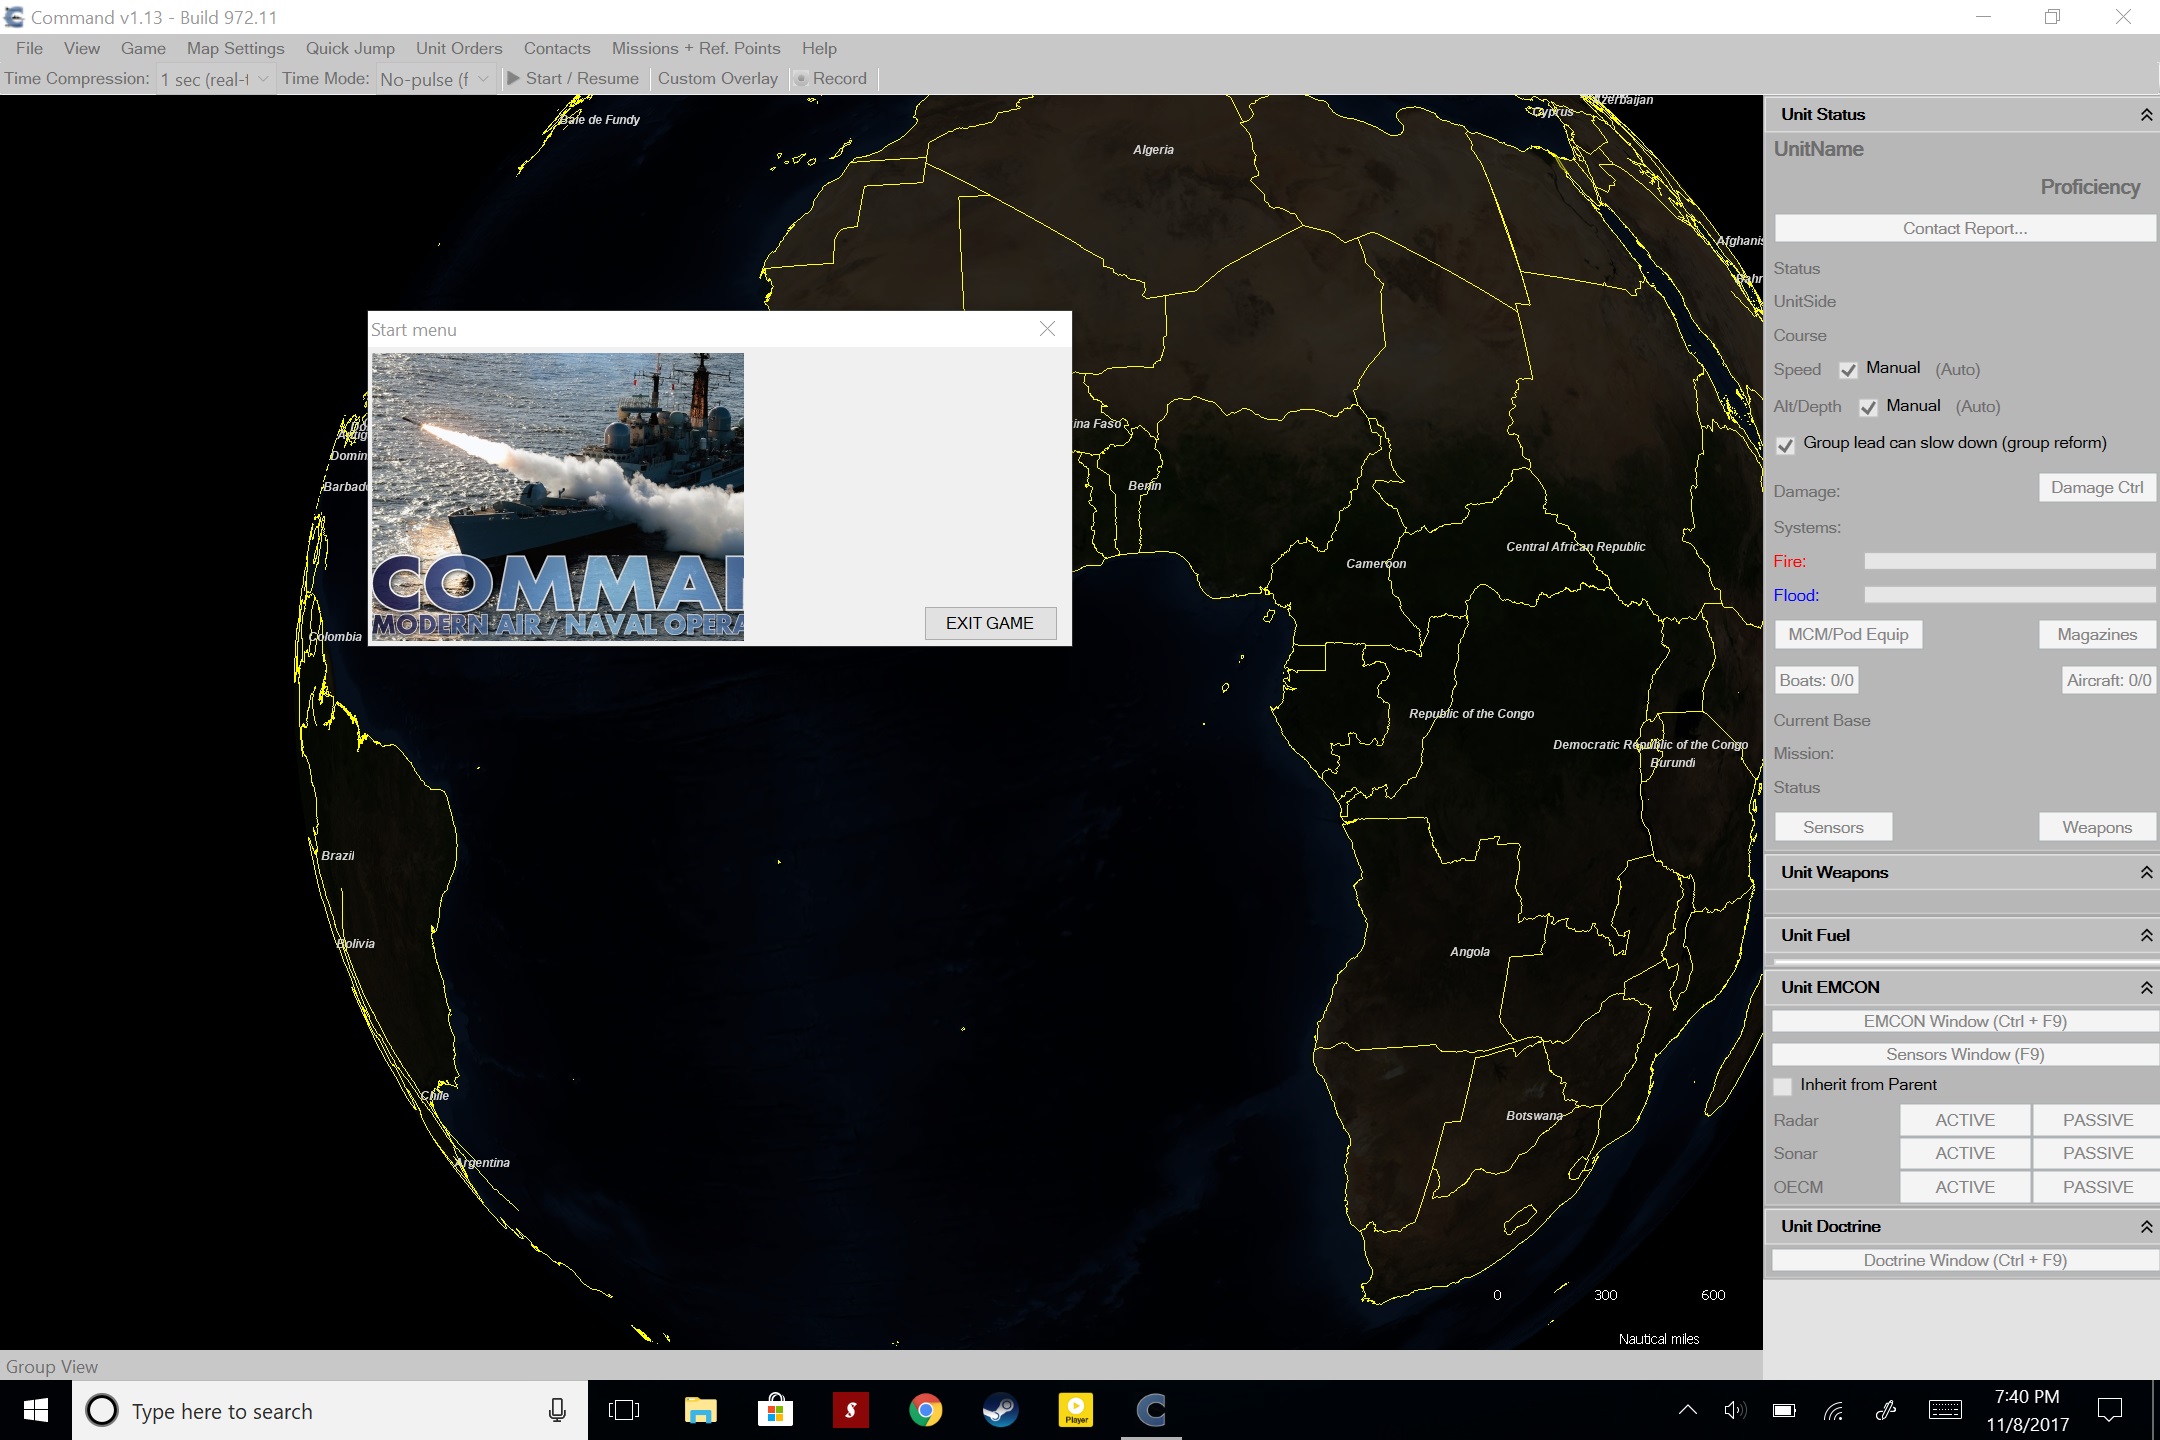The width and height of the screenshot is (2160, 1440).
Task: Uncheck Group lead can slow down
Action: coord(1788,446)
